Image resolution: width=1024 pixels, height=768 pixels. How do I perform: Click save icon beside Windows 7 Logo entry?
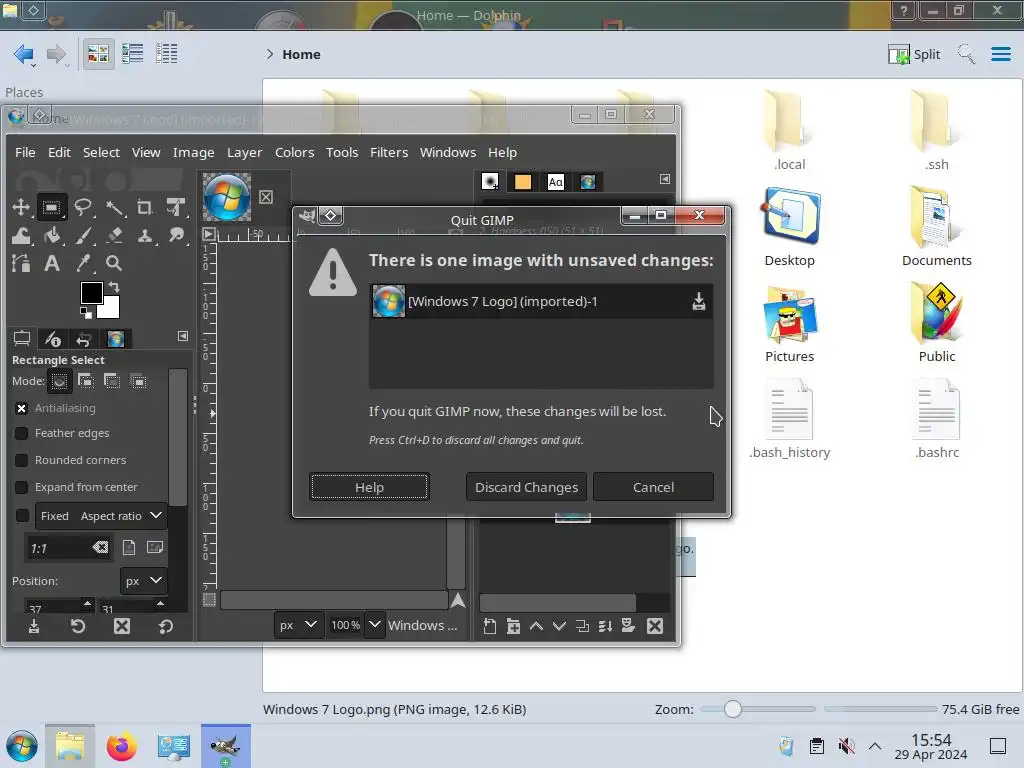(699, 301)
